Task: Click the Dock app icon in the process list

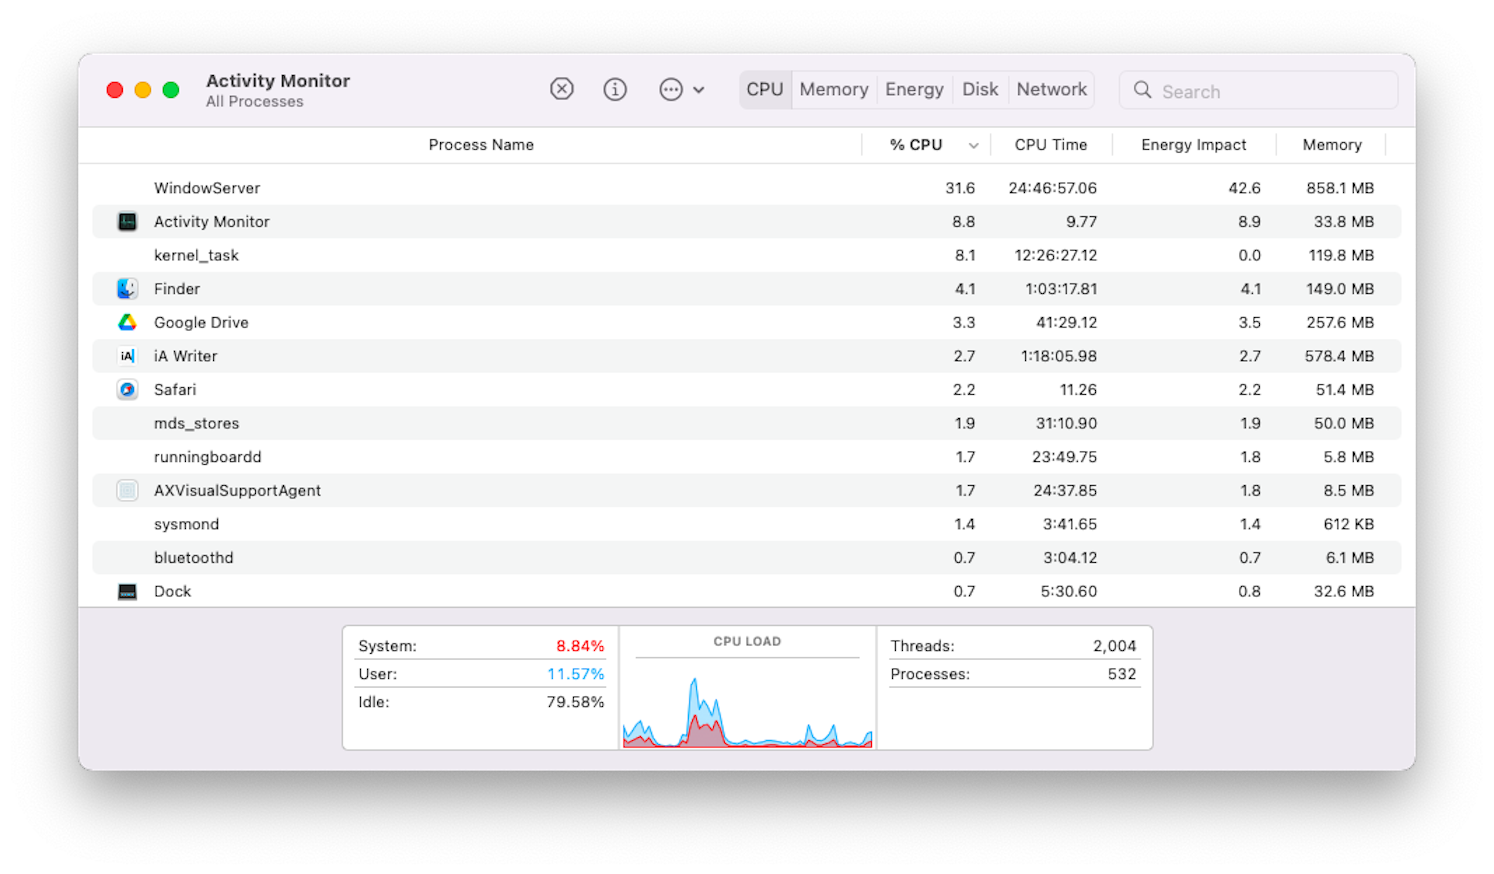Action: (127, 591)
